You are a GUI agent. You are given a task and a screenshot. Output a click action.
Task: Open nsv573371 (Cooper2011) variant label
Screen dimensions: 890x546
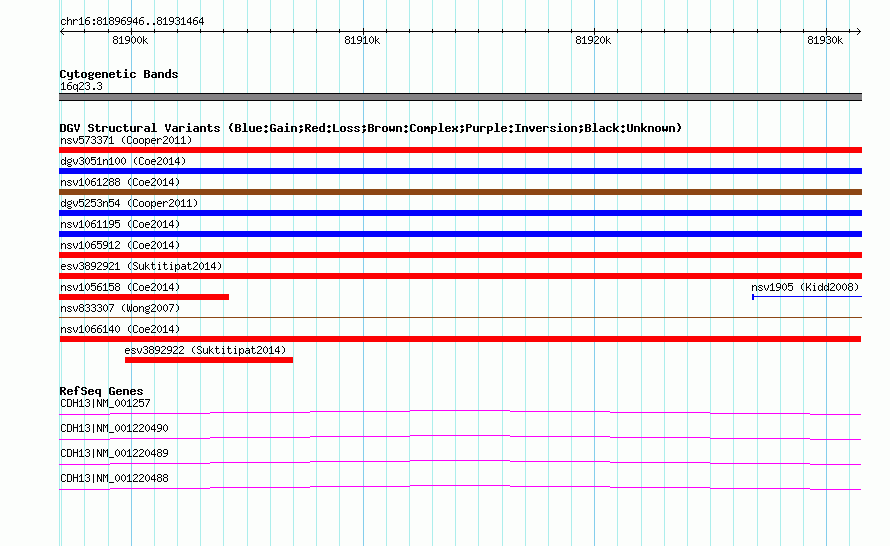click(126, 140)
